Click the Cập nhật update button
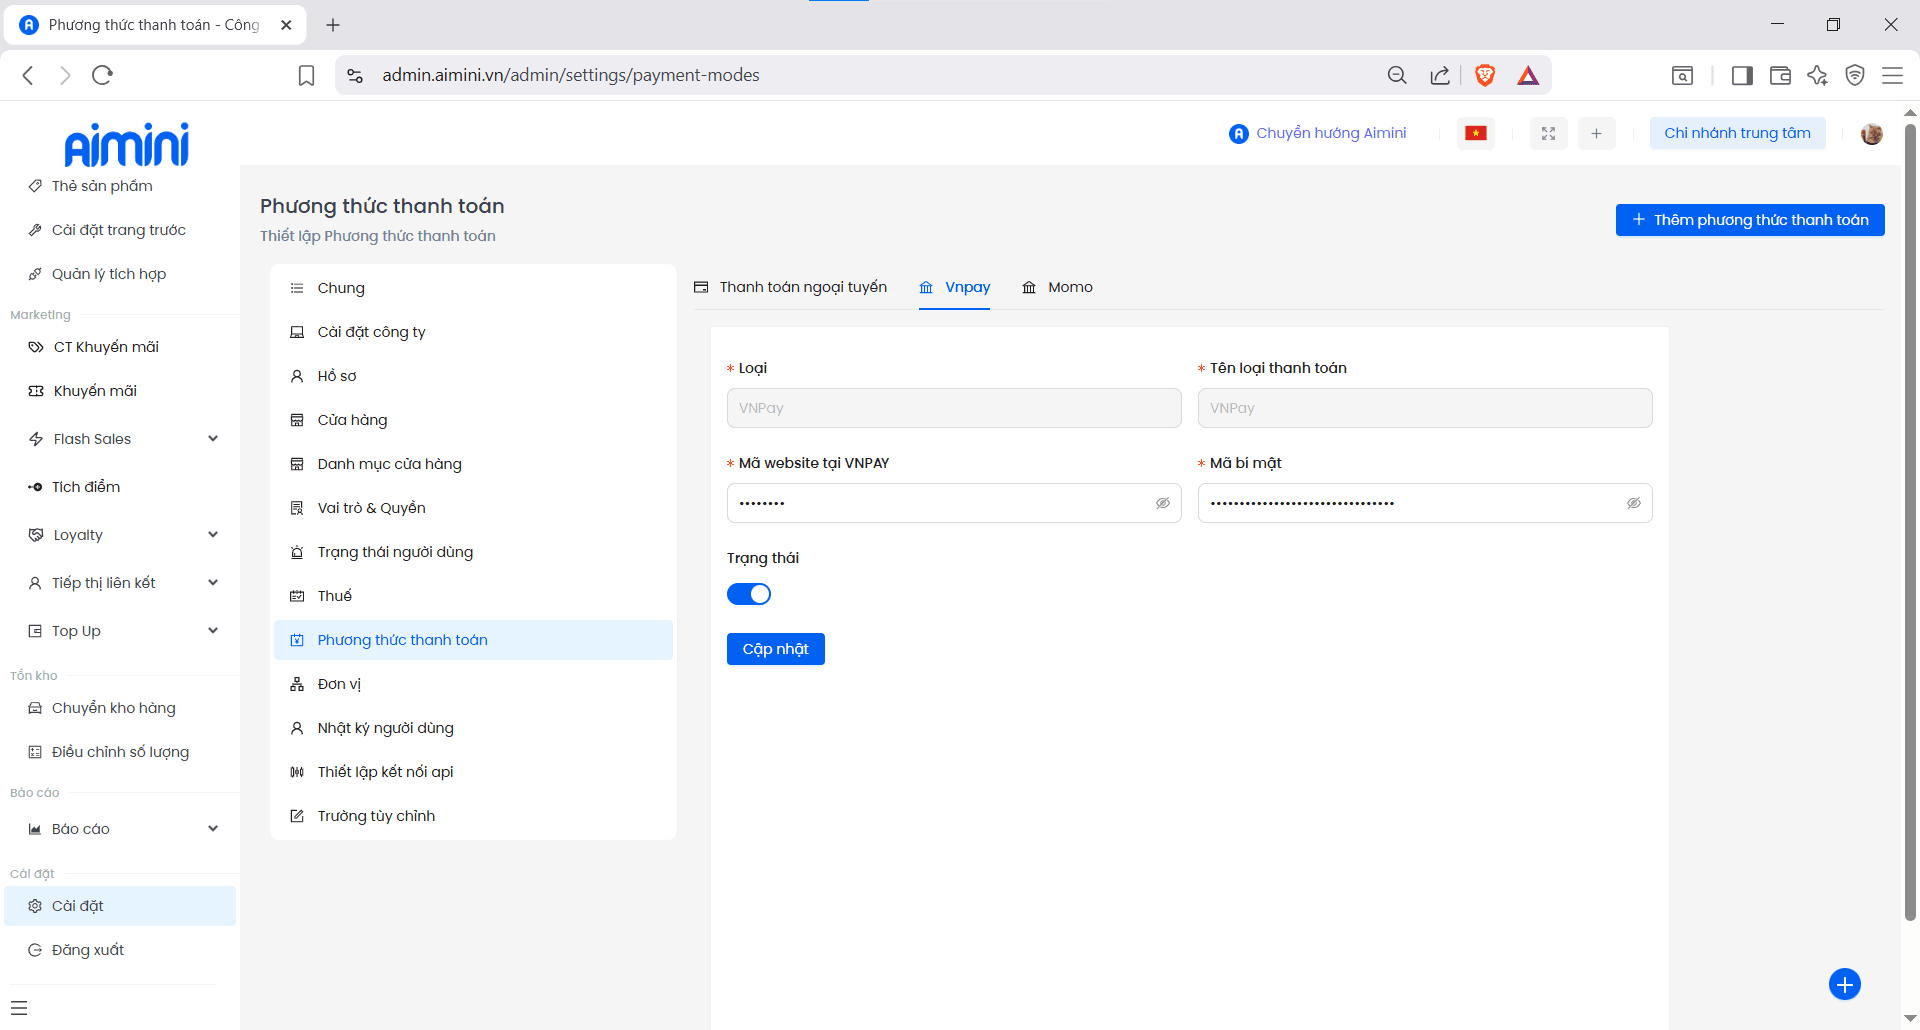 pyautogui.click(x=775, y=649)
